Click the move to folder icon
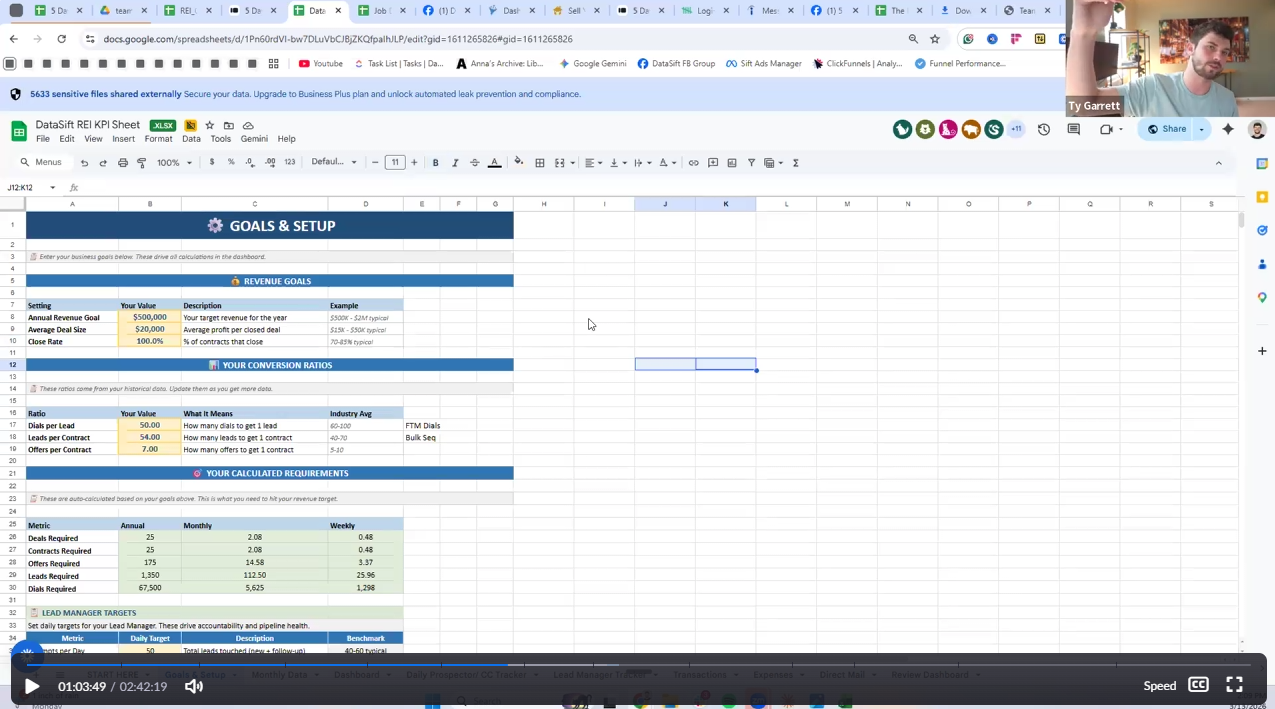The image size is (1275, 709). (x=229, y=126)
